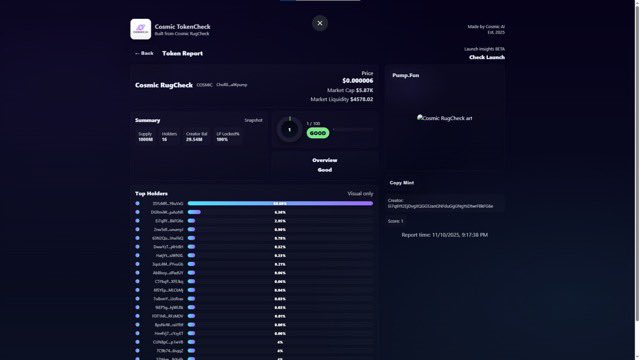Click the Cosmic TokenCheck logo icon
640x360 pixels.
[x=140, y=29]
